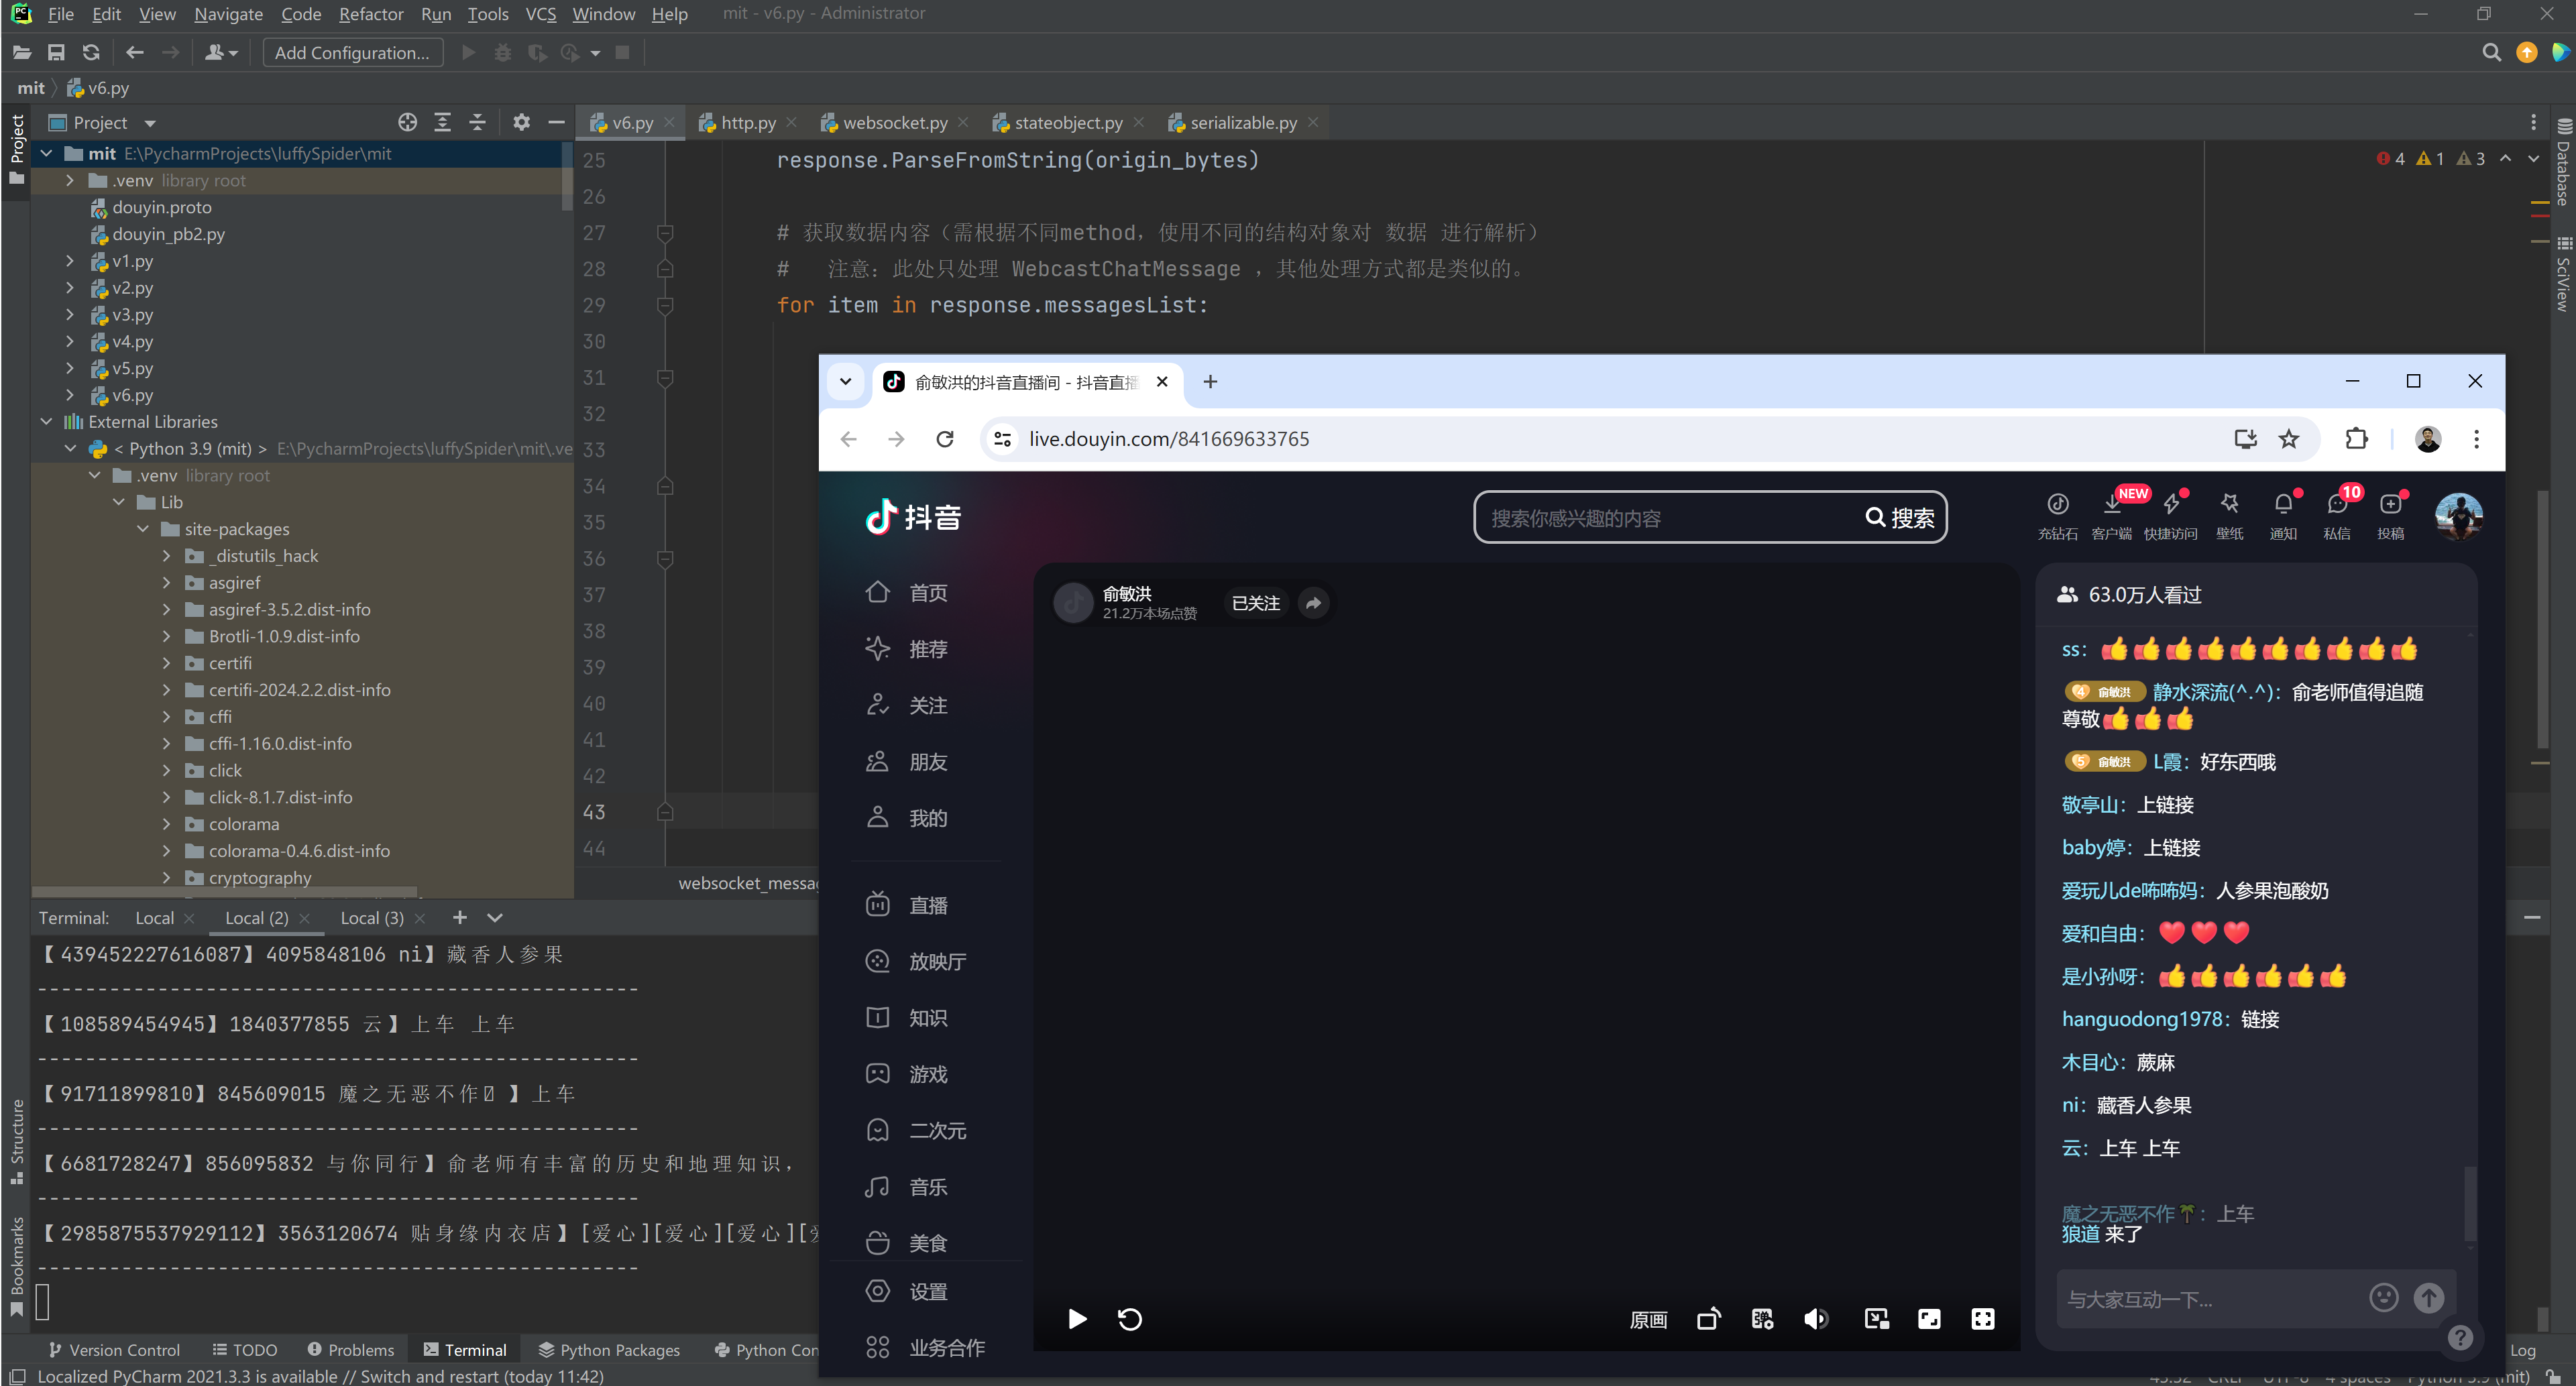
Task: Refresh the live stream player
Action: (x=1130, y=1319)
